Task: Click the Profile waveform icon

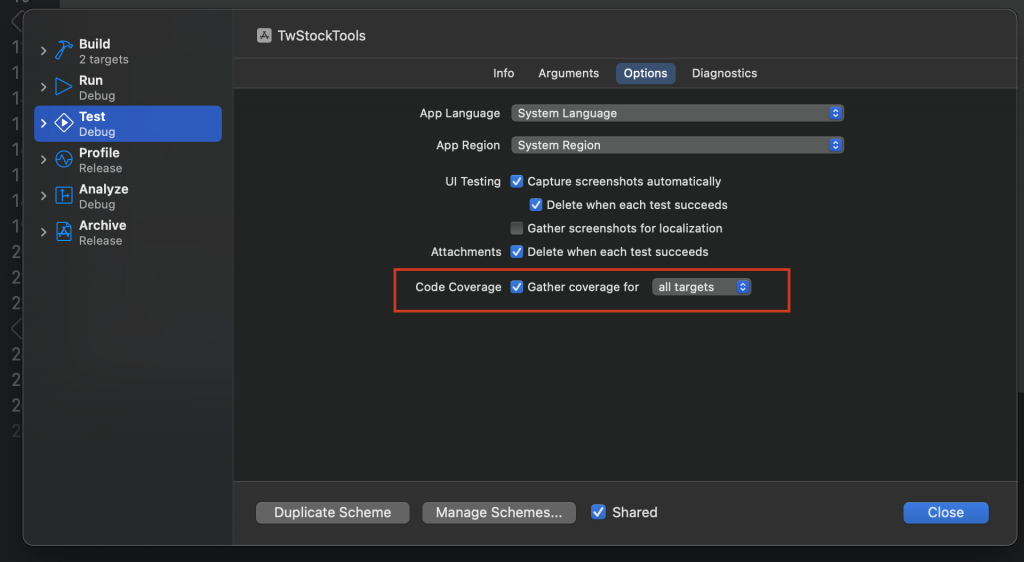Action: pos(64,159)
